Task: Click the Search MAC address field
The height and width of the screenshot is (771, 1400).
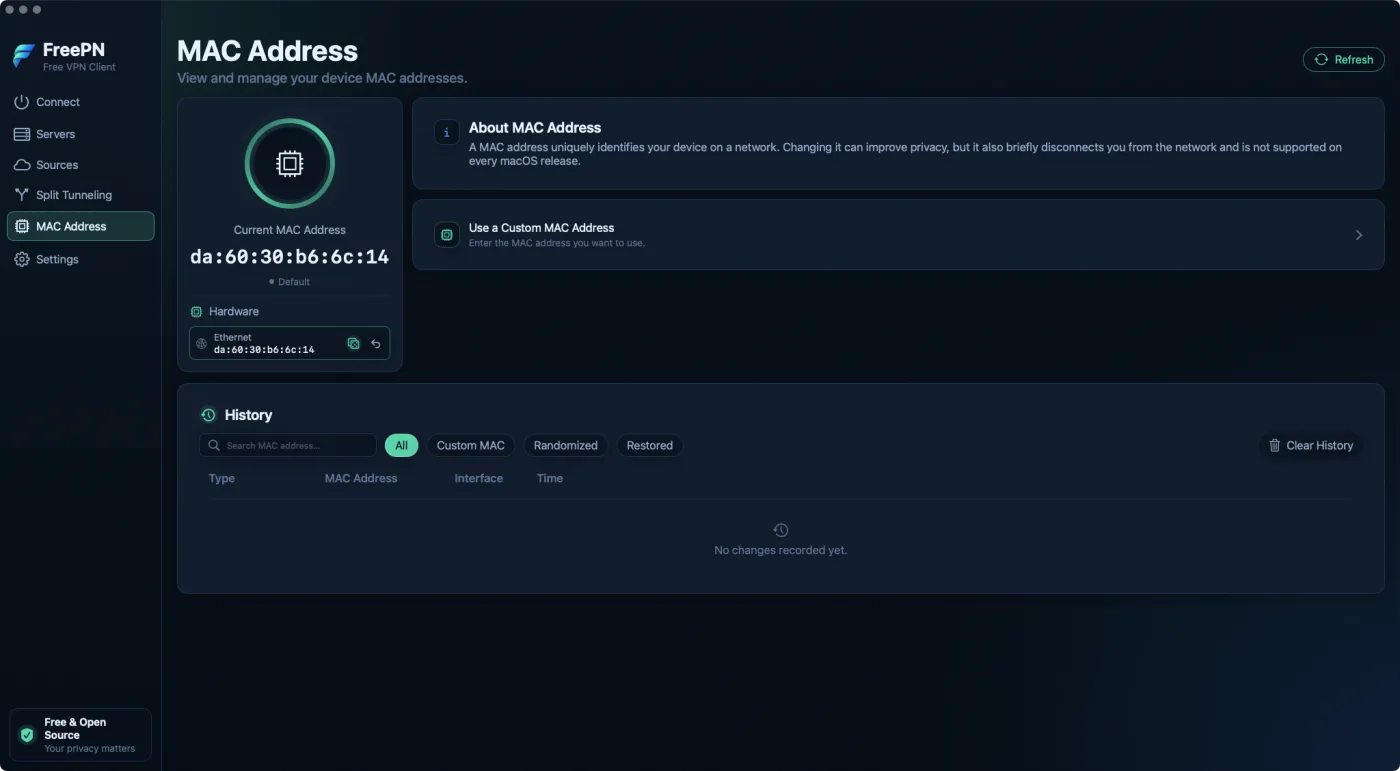Action: pyautogui.click(x=288, y=445)
